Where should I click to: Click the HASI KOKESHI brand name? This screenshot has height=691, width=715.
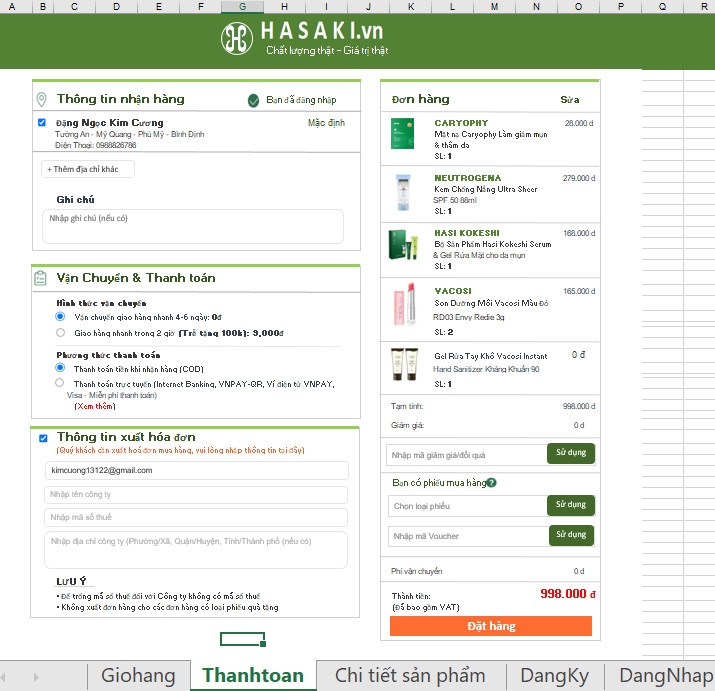click(466, 233)
